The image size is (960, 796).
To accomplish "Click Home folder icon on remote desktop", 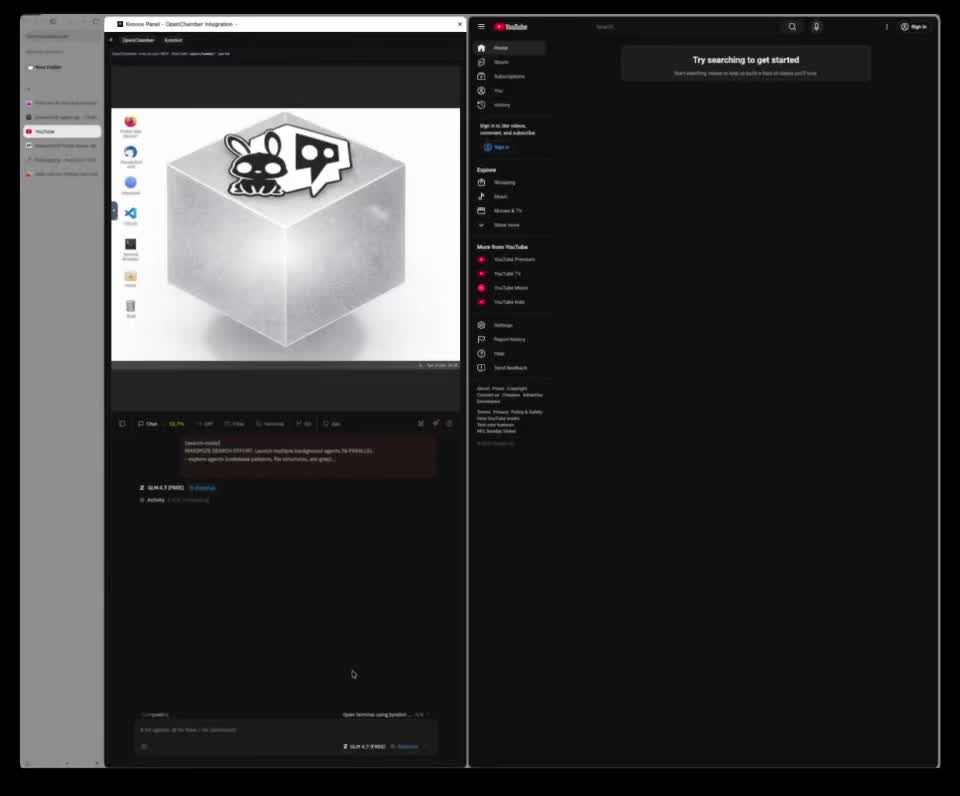I will coord(130,276).
